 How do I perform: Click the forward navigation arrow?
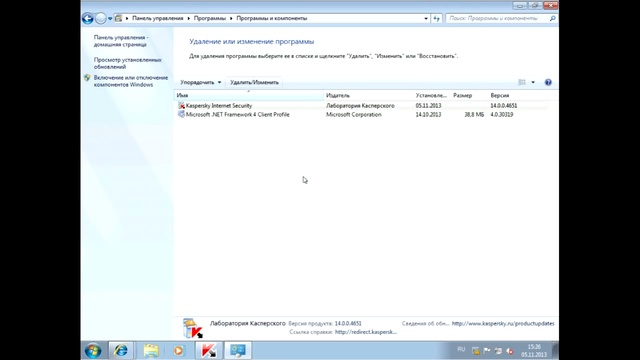click(x=100, y=18)
